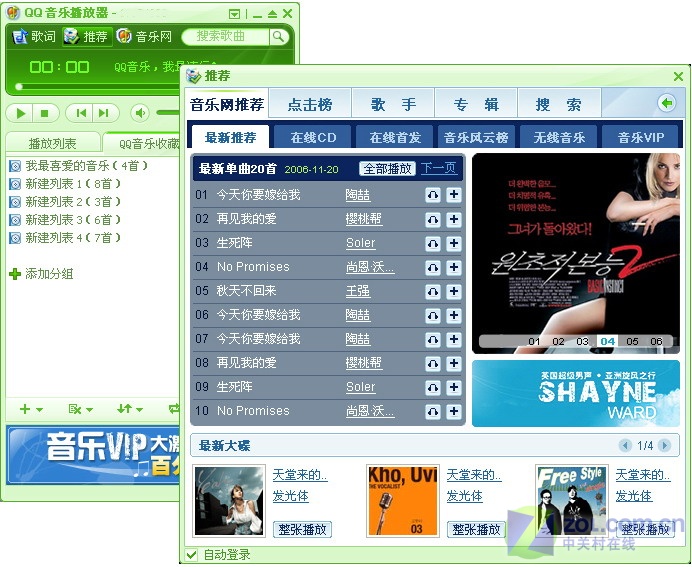Open 在线CD sub-tab

click(x=313, y=137)
